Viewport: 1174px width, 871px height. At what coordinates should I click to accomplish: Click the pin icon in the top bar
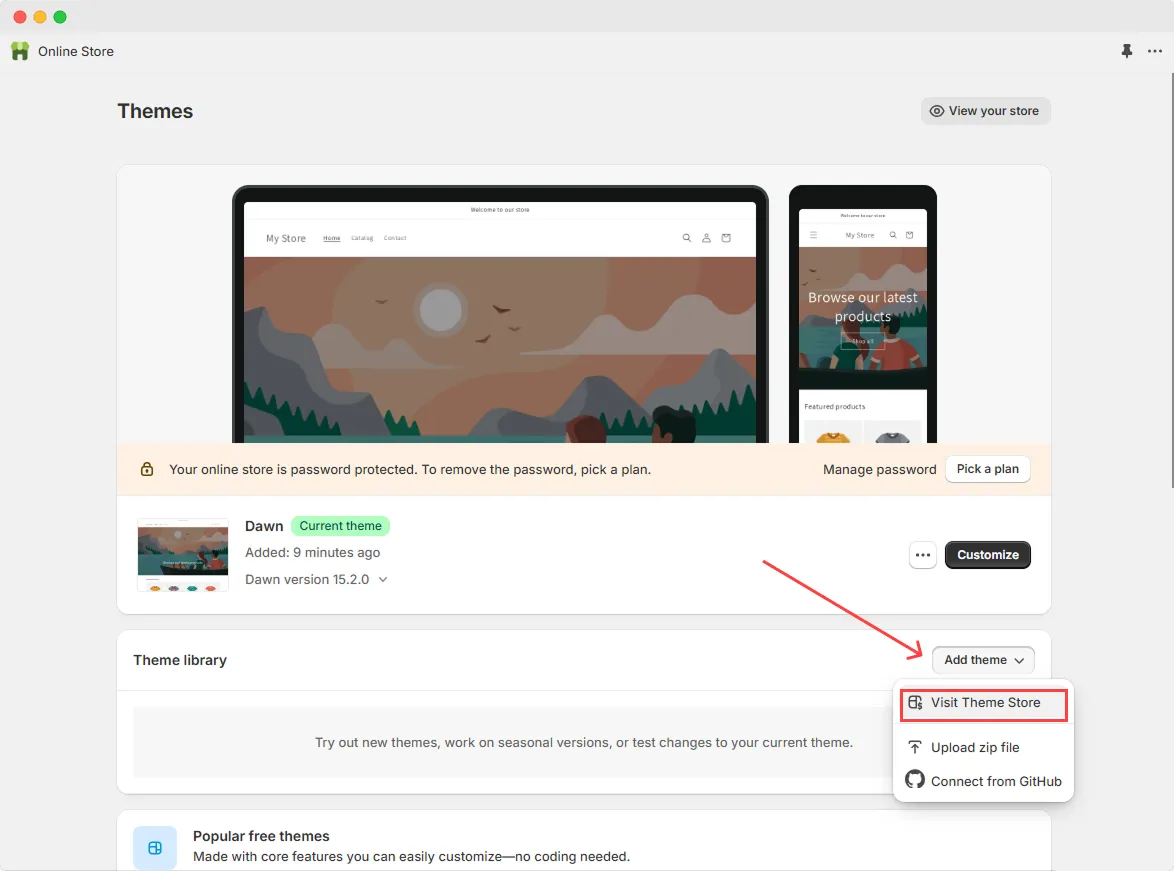1126,51
